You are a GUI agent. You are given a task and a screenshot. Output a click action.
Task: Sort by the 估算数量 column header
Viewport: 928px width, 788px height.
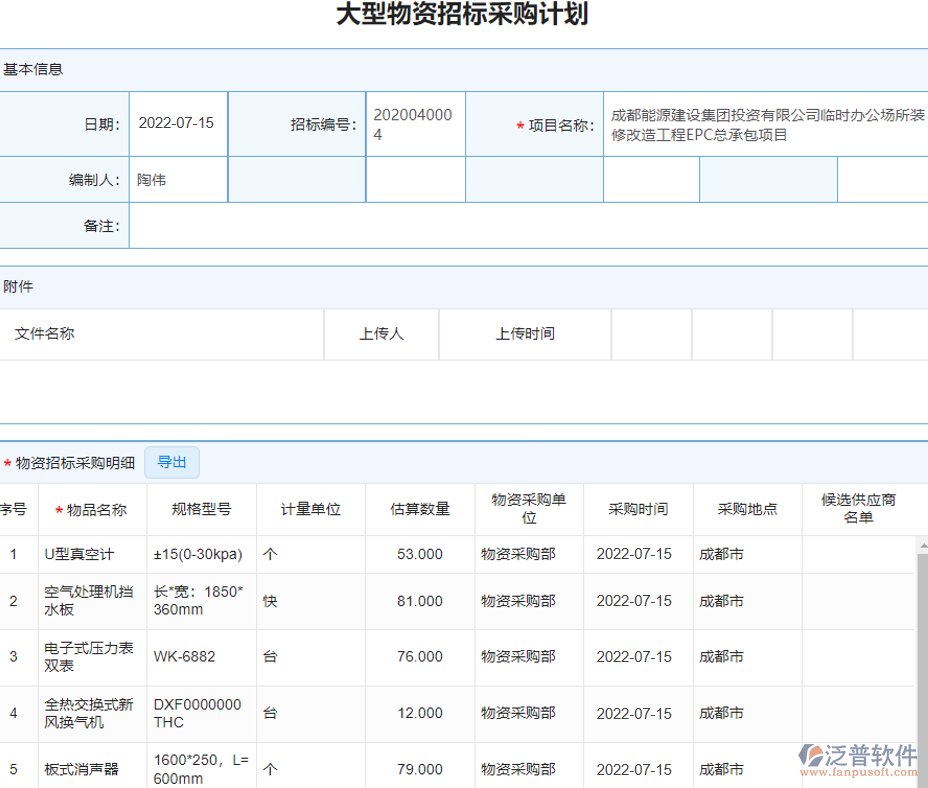tap(420, 509)
